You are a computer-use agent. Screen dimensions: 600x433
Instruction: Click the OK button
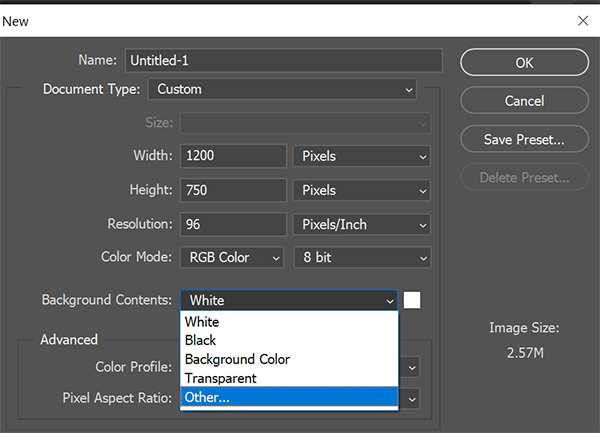(524, 62)
